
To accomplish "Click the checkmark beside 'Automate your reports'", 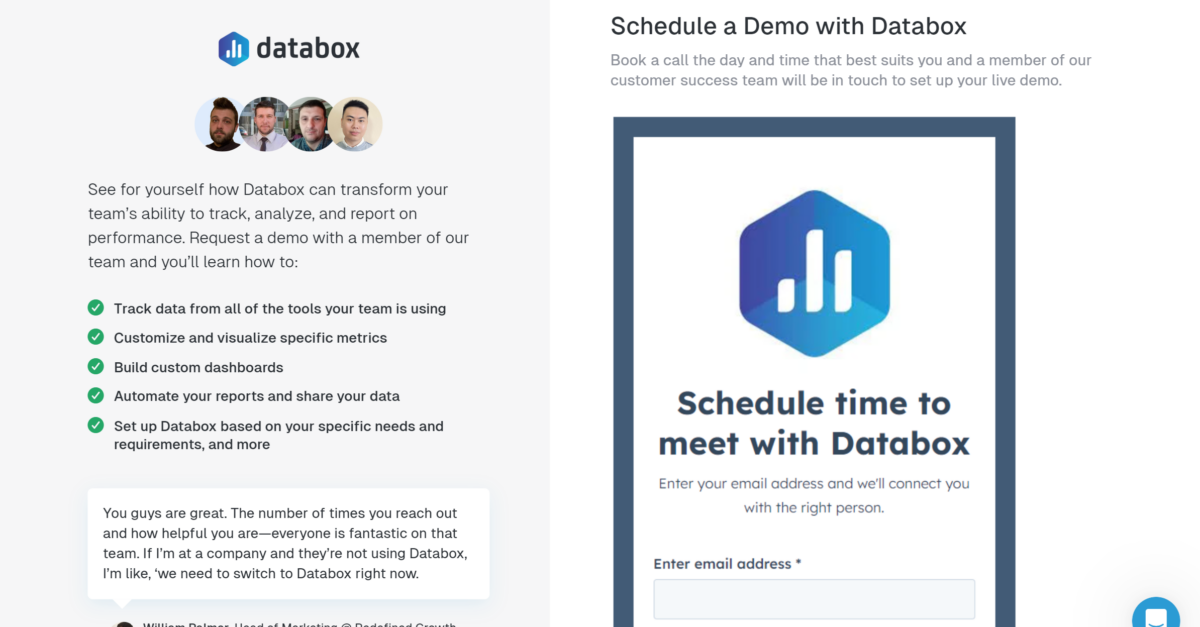I will point(95,396).
